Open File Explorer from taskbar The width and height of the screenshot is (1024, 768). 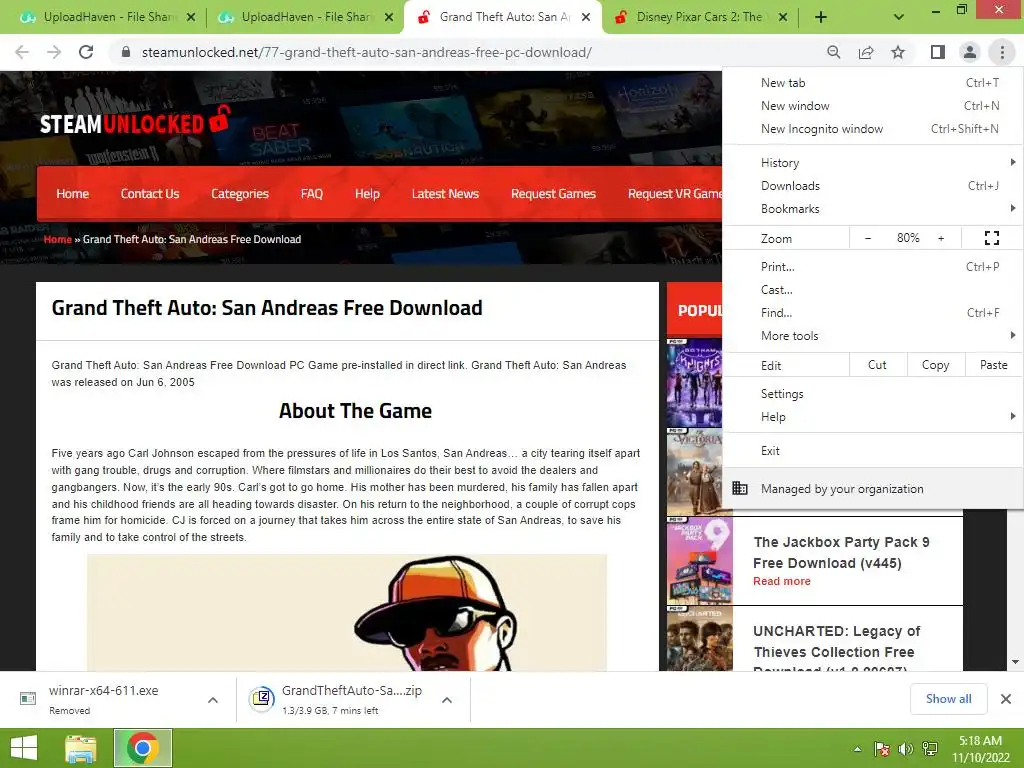80,748
